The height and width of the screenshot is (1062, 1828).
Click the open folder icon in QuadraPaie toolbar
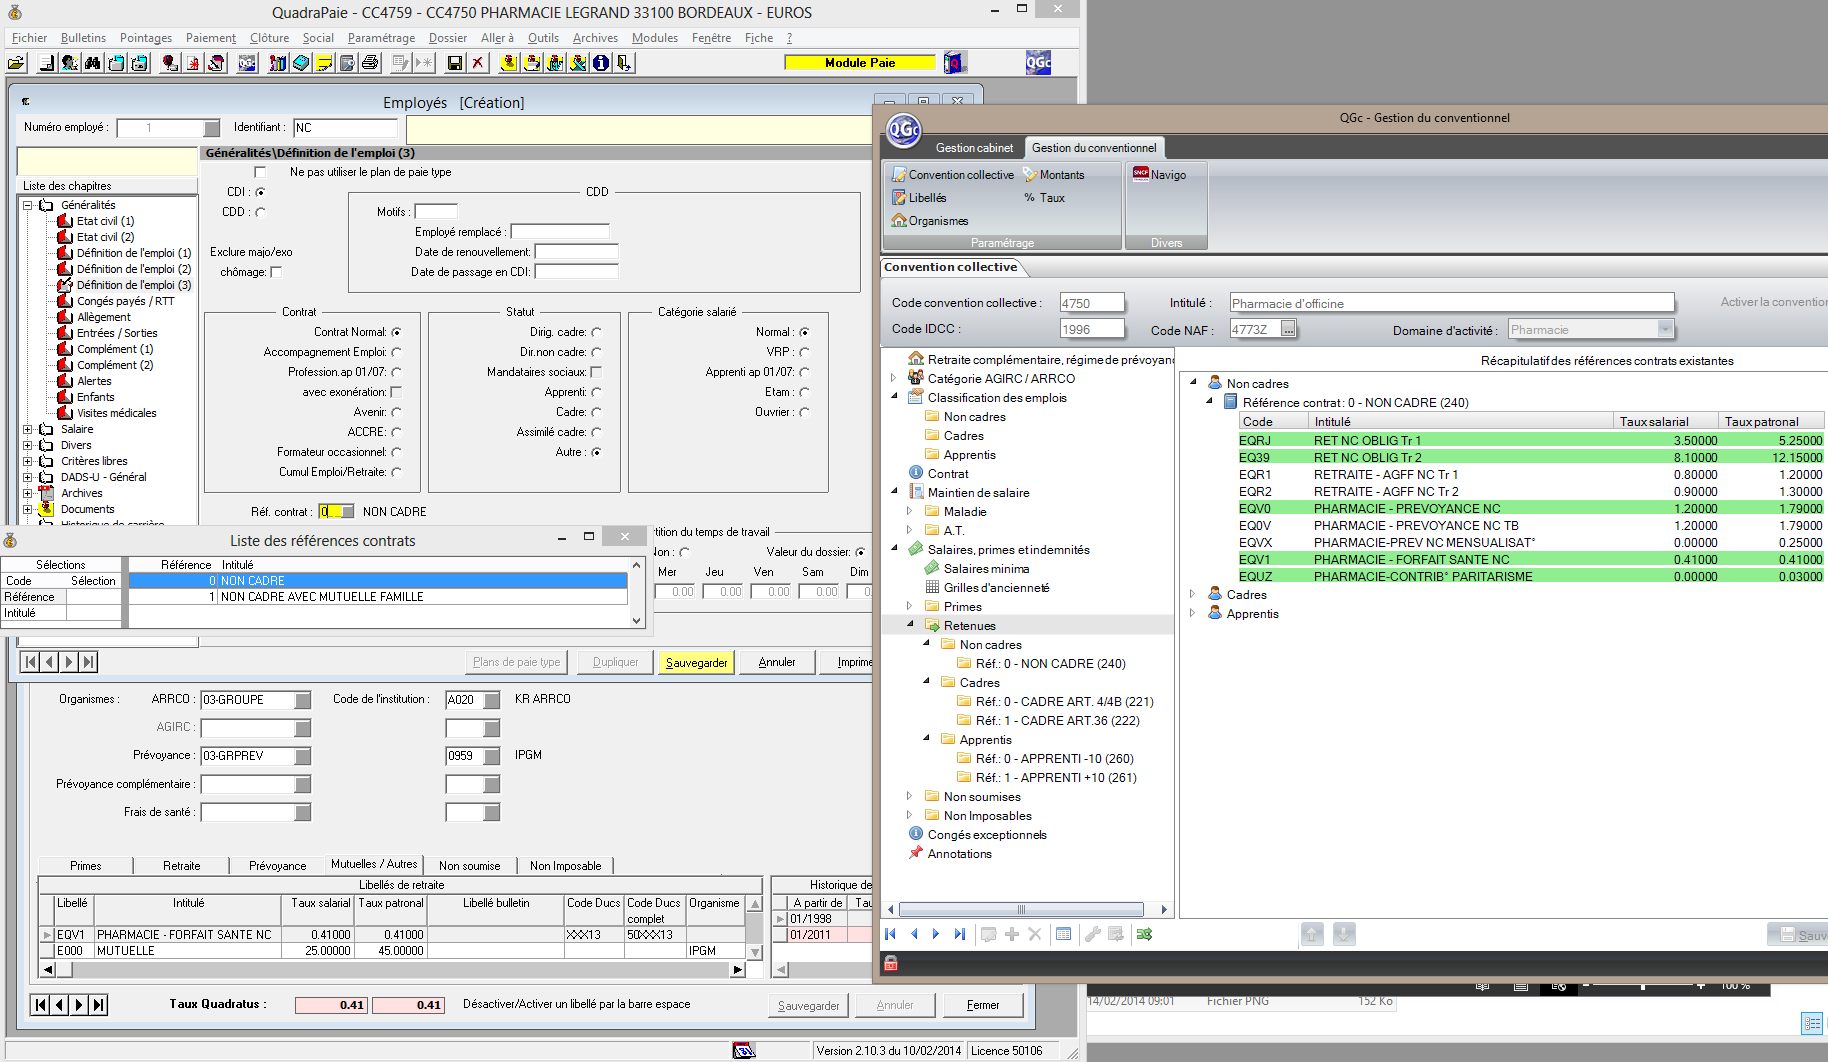[16, 63]
